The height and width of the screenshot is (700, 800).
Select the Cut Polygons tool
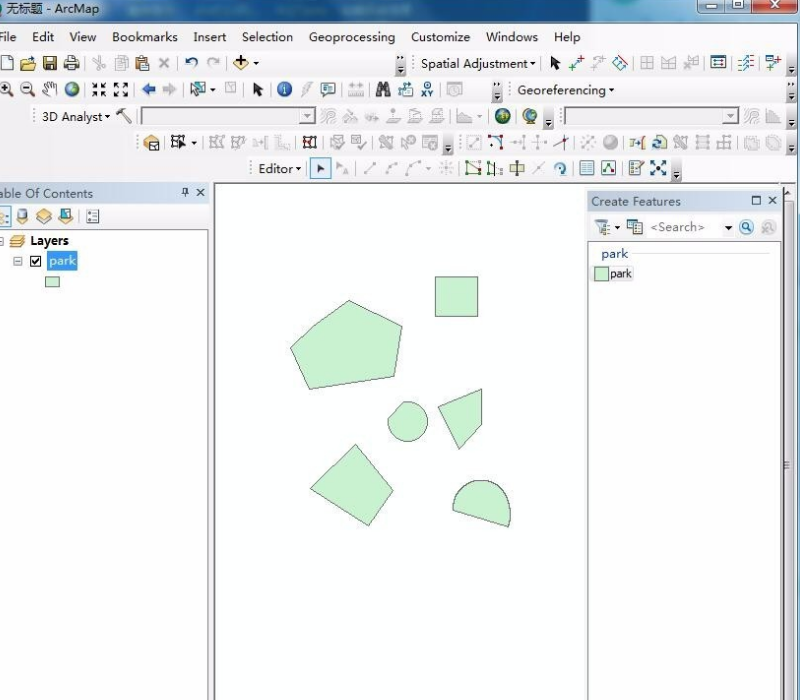tap(517, 168)
